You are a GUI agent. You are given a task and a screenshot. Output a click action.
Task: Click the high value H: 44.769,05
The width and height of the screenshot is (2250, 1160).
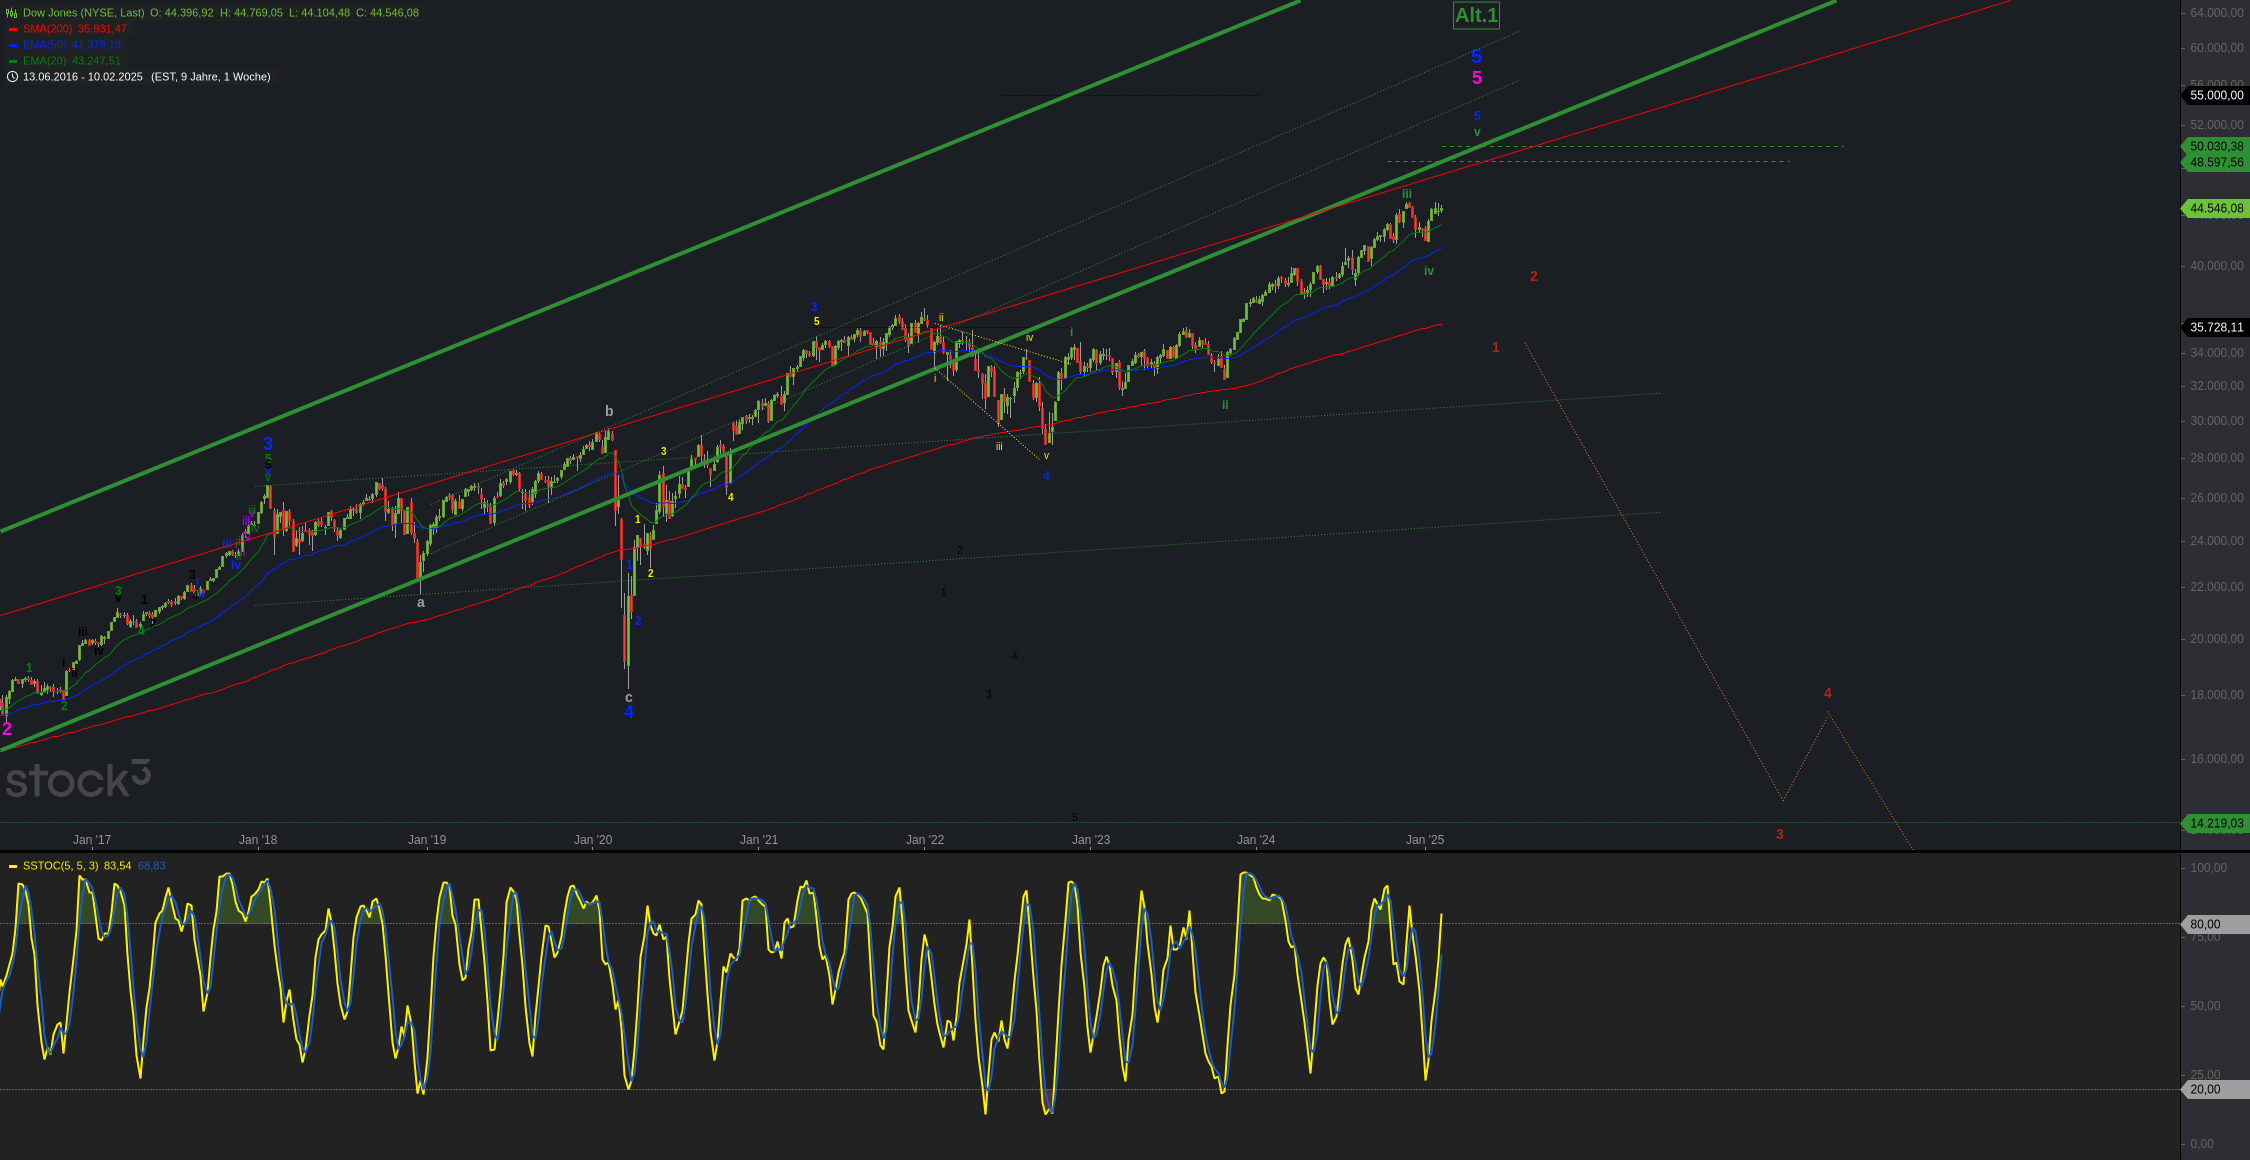coord(251,13)
